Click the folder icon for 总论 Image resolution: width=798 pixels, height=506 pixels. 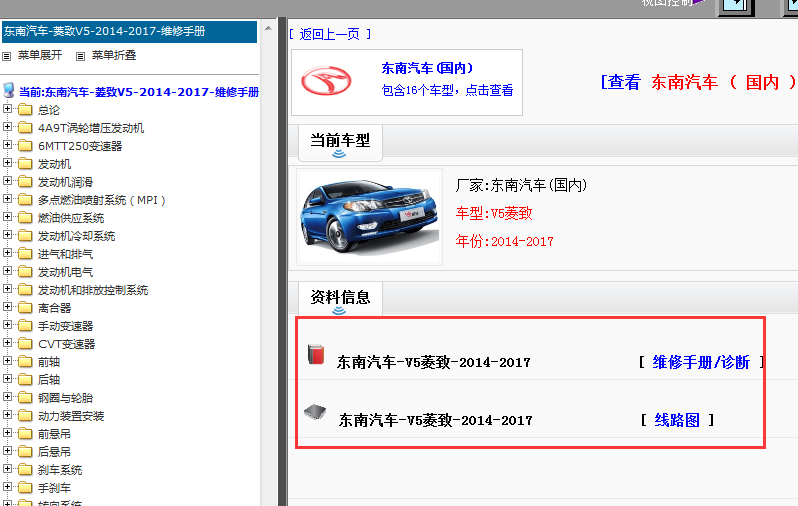(x=25, y=109)
